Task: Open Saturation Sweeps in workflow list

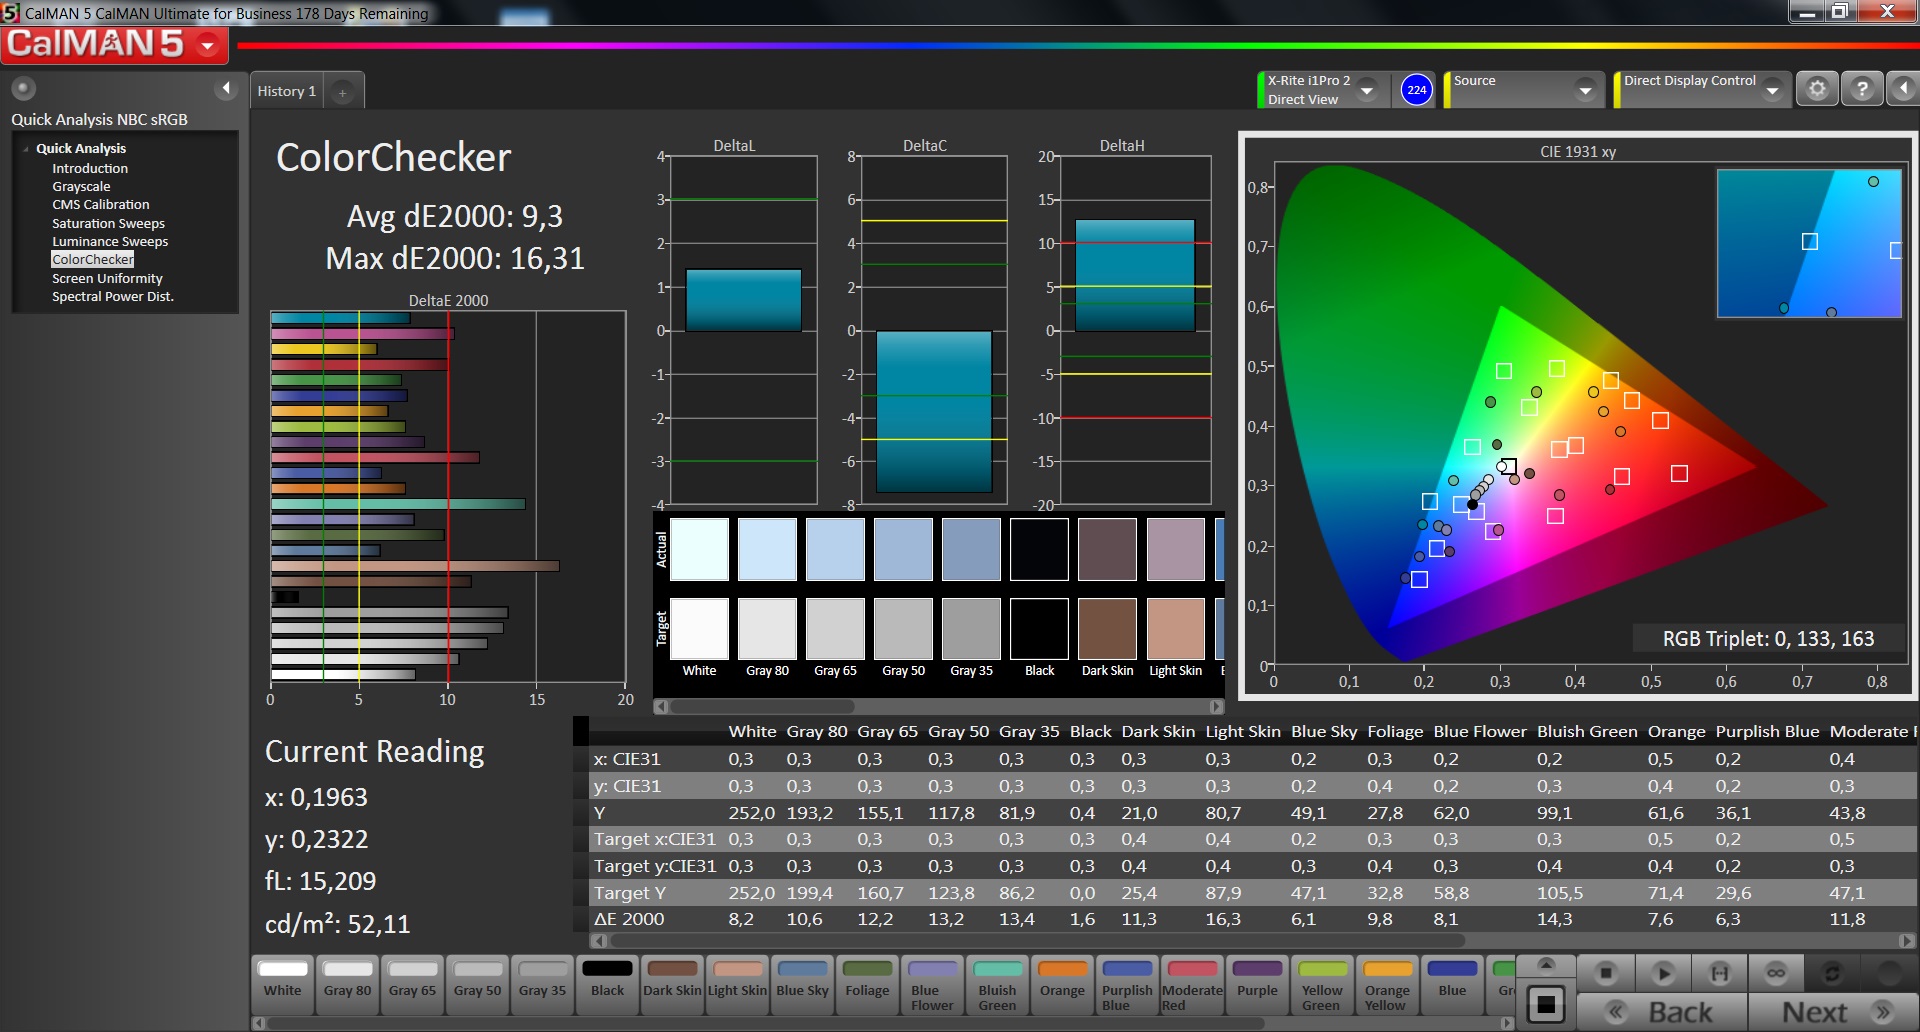Action: coord(108,223)
